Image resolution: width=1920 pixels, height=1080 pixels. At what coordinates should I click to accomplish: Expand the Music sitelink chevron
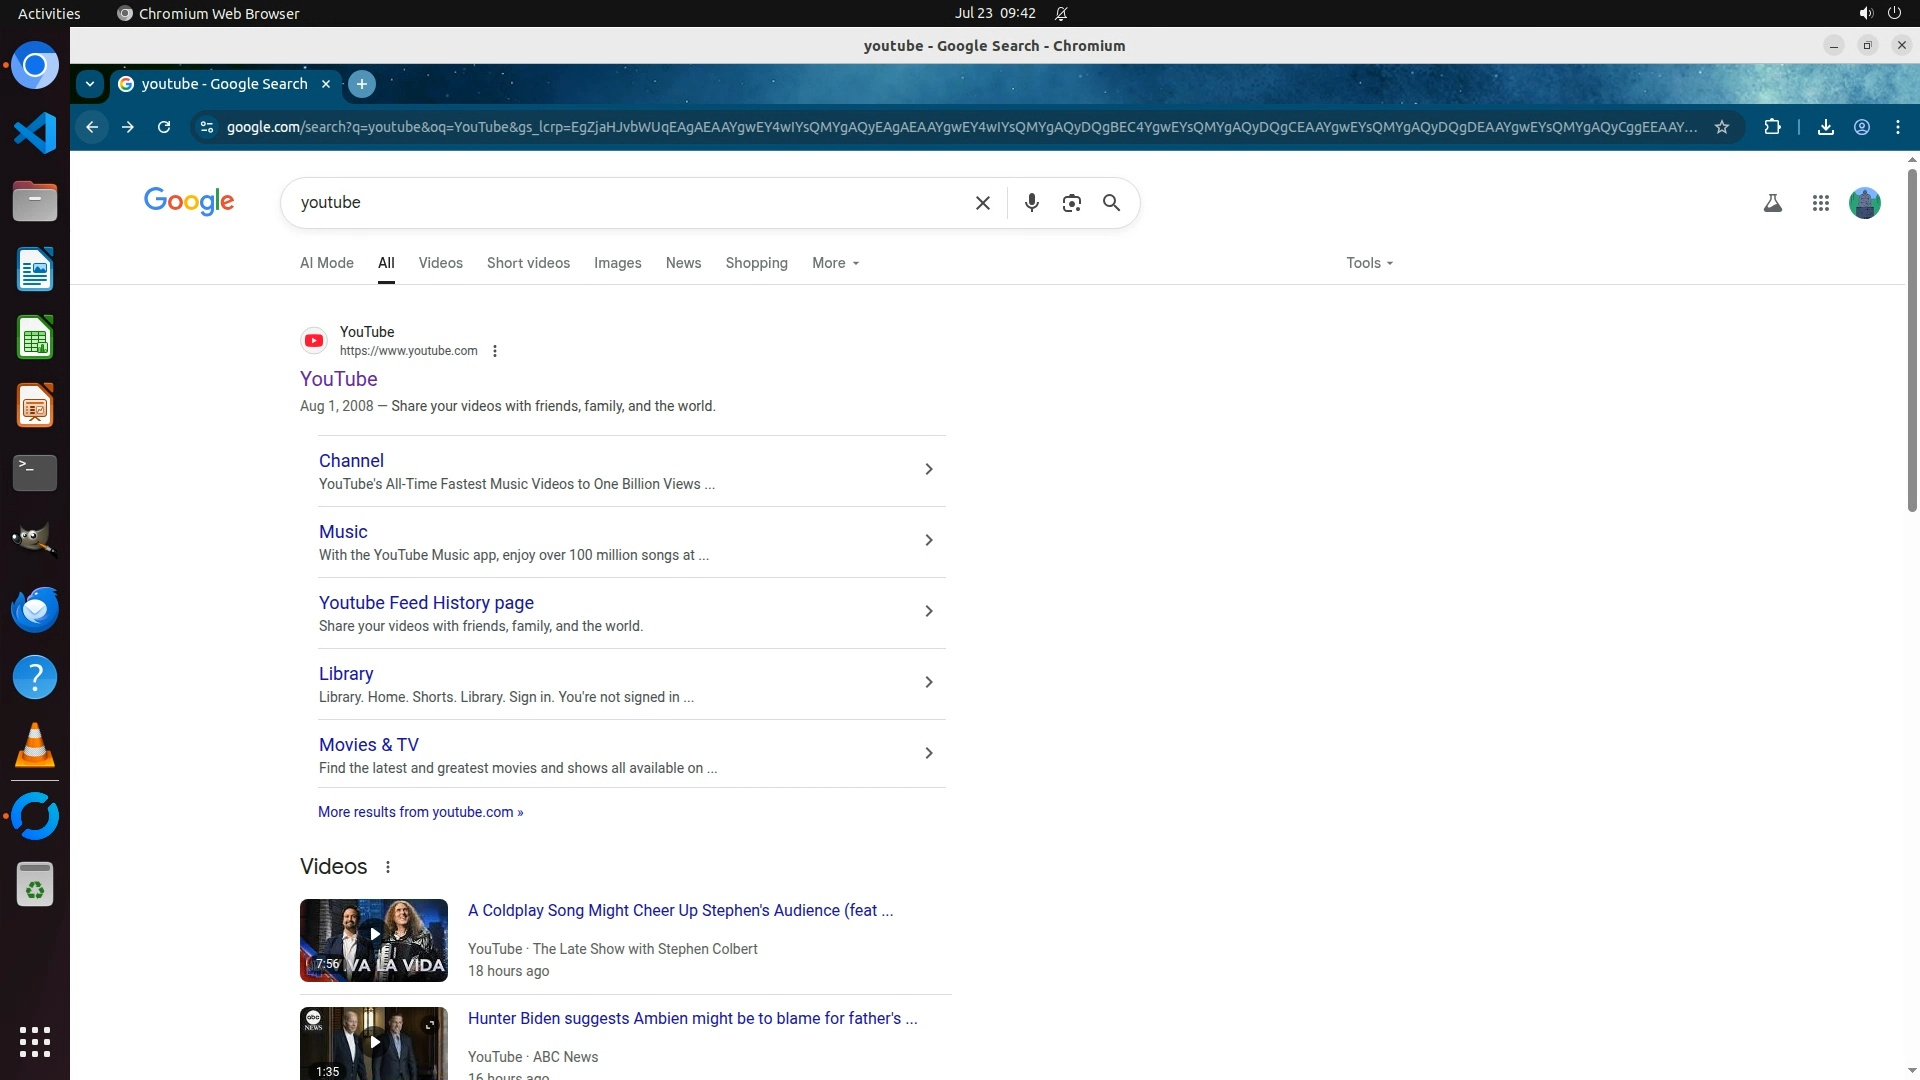(x=928, y=540)
